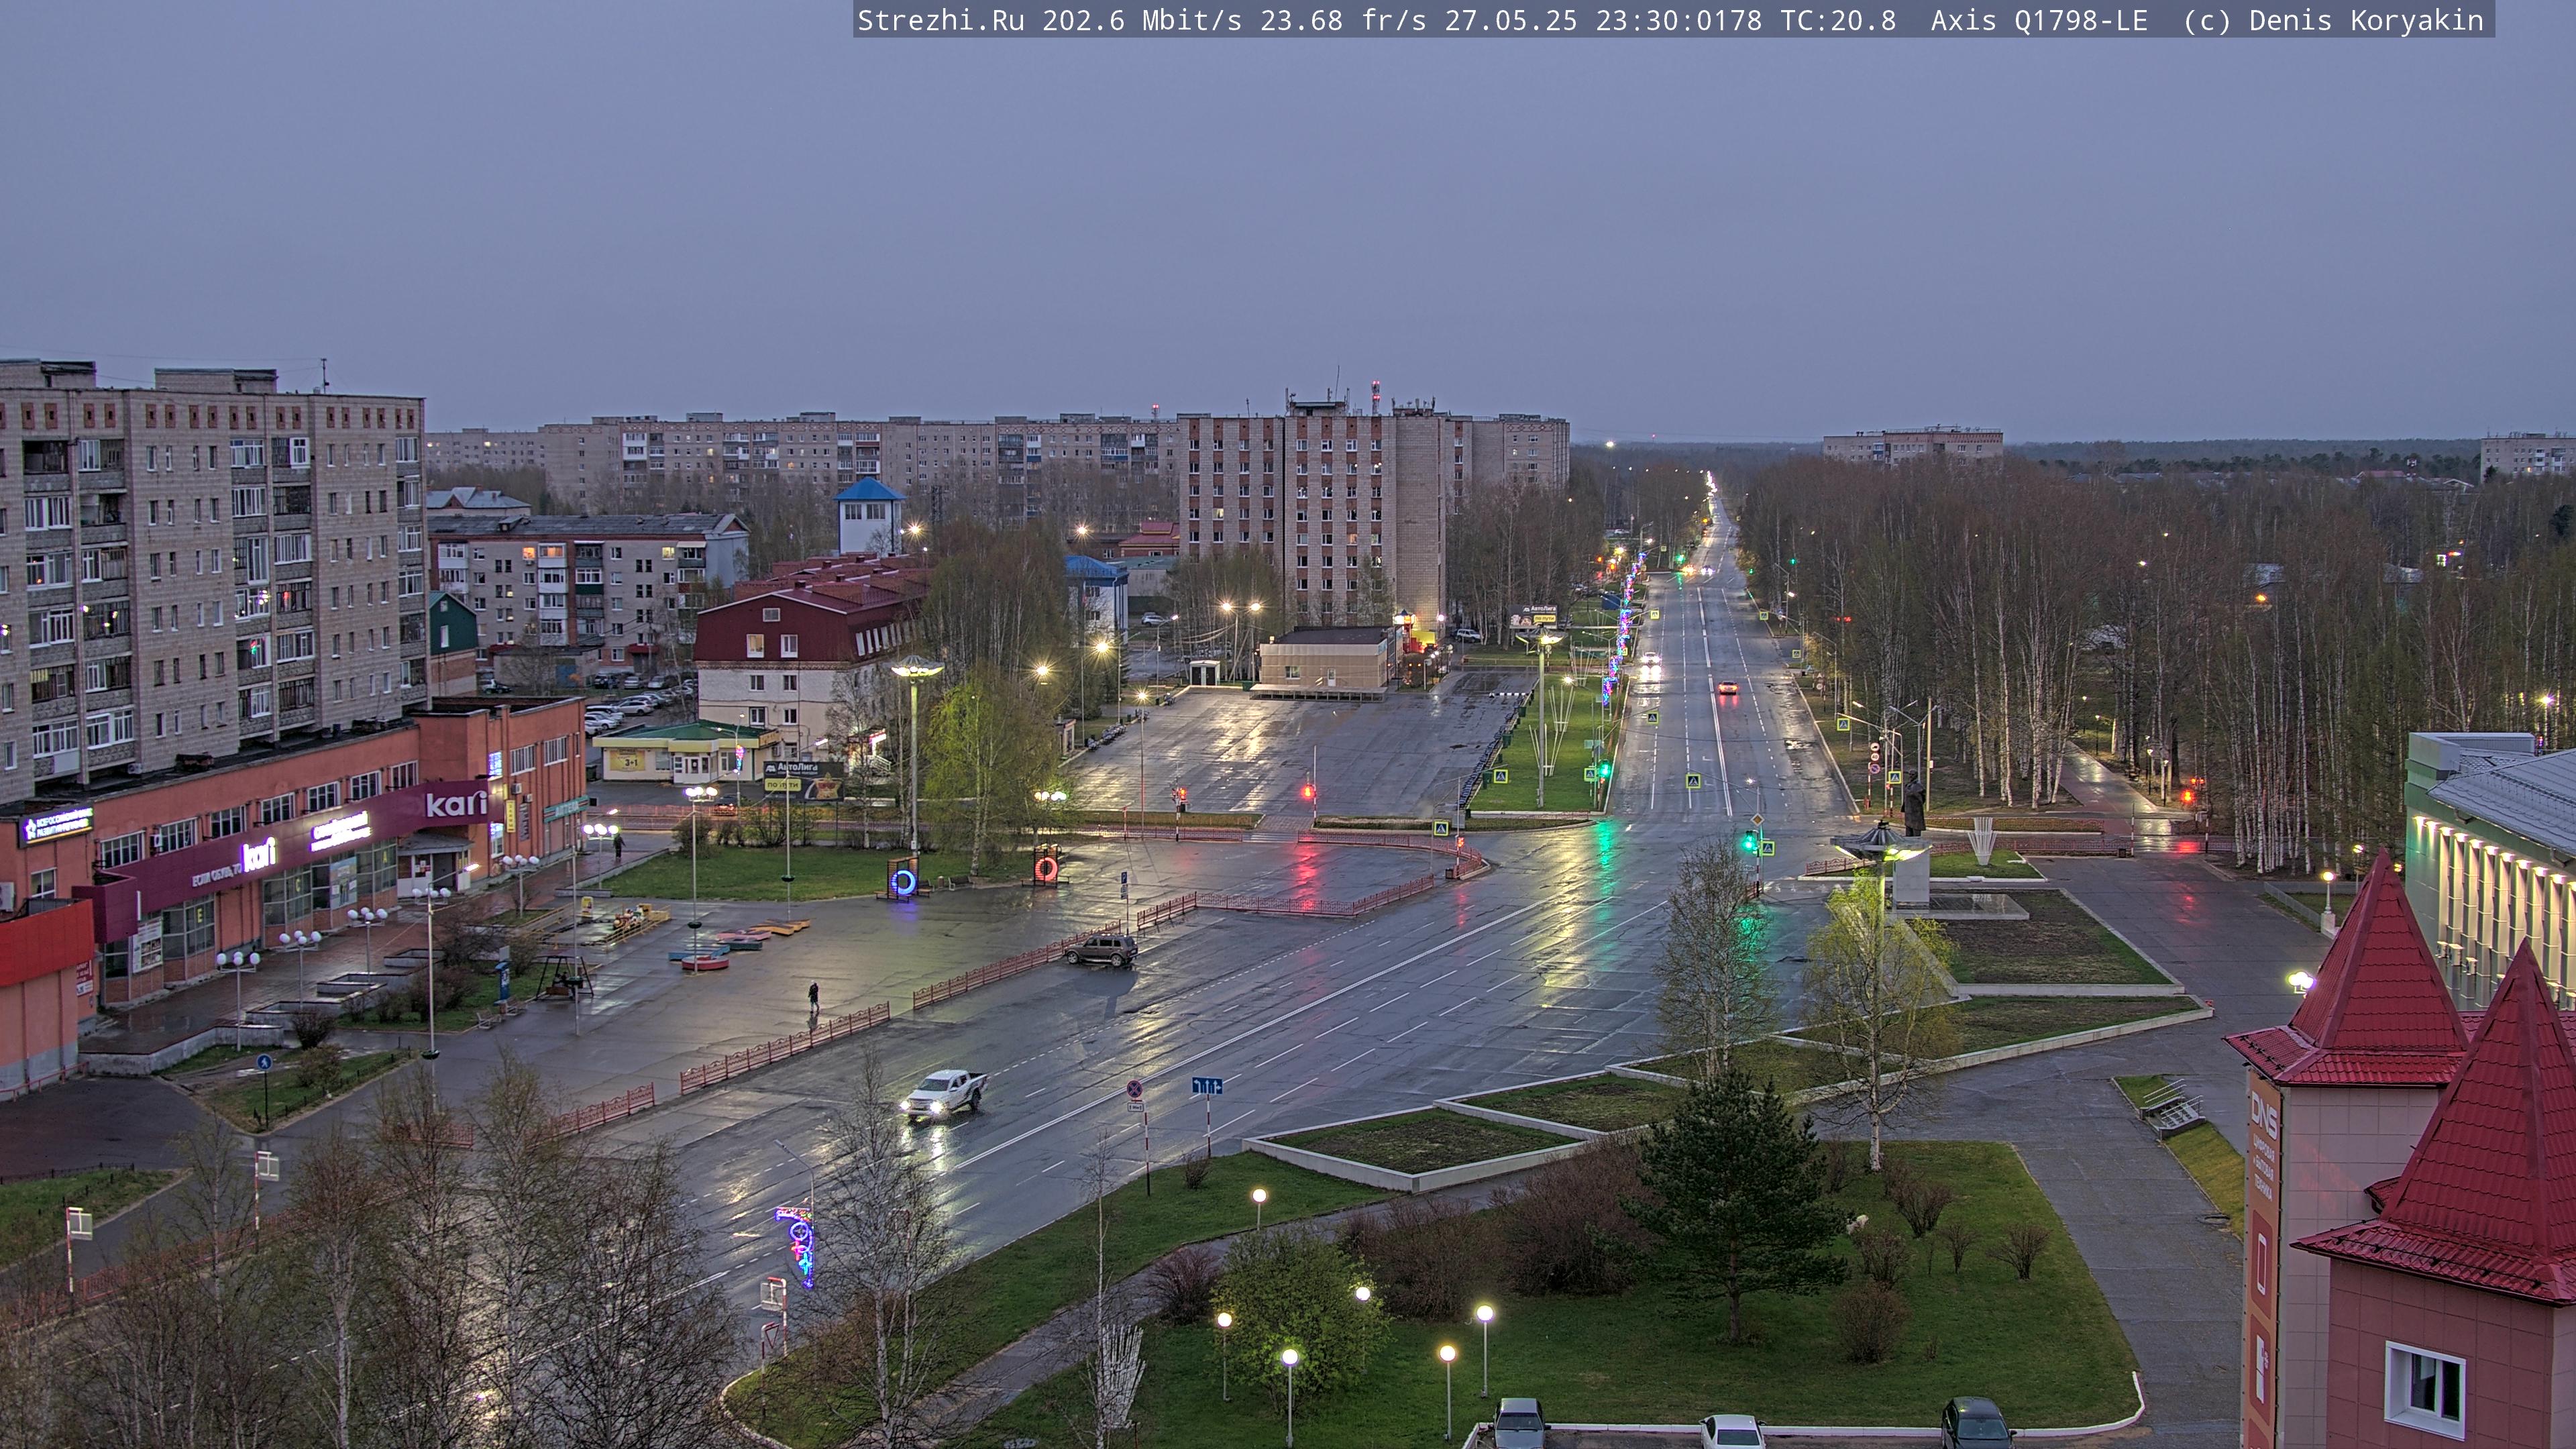Click the (c) Denis Koryakin credit
Screen dimensions: 2576x1449
(x=2333, y=20)
